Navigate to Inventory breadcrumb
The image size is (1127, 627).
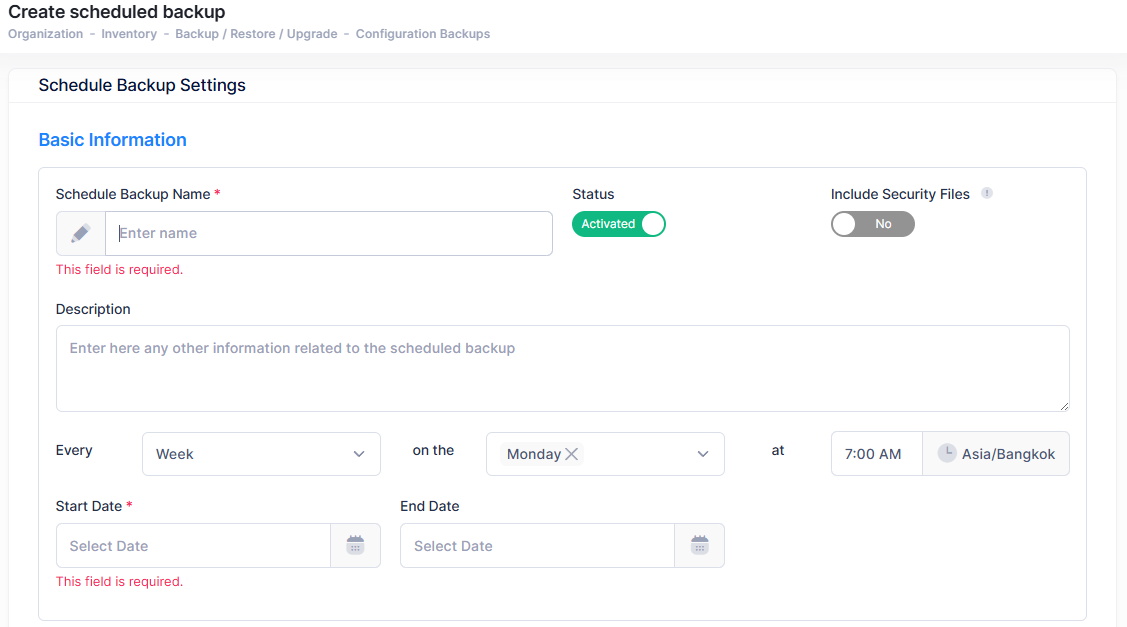coord(129,34)
